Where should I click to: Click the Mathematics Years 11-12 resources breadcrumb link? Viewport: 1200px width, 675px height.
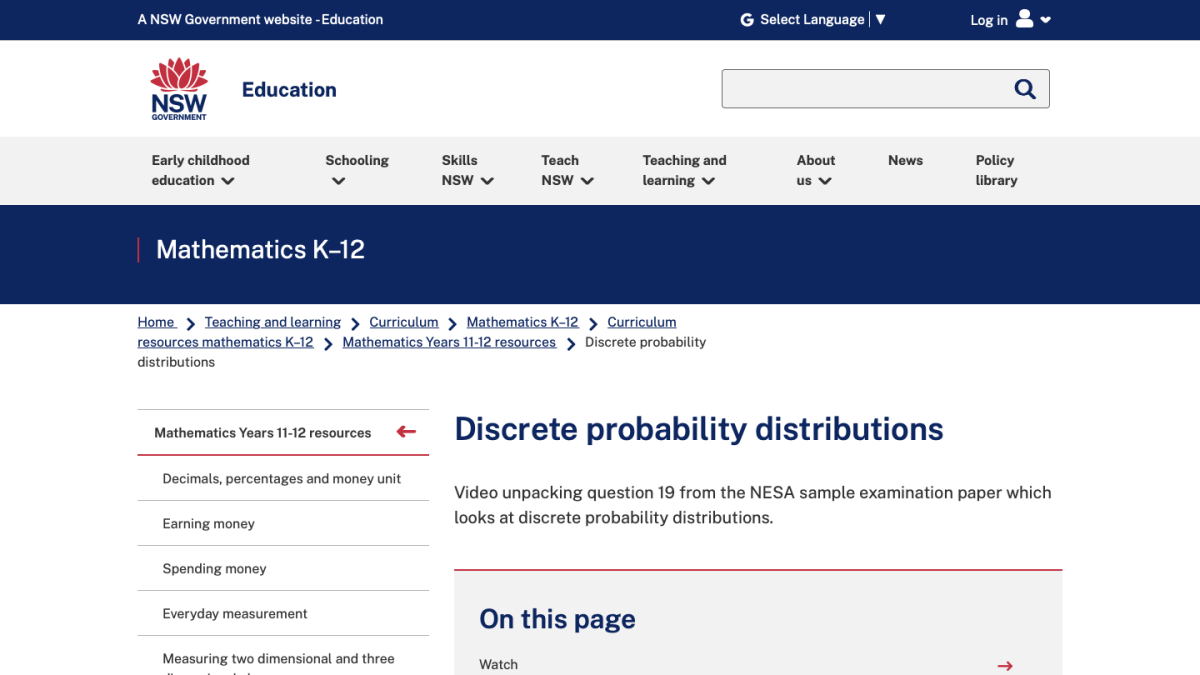pyautogui.click(x=449, y=341)
